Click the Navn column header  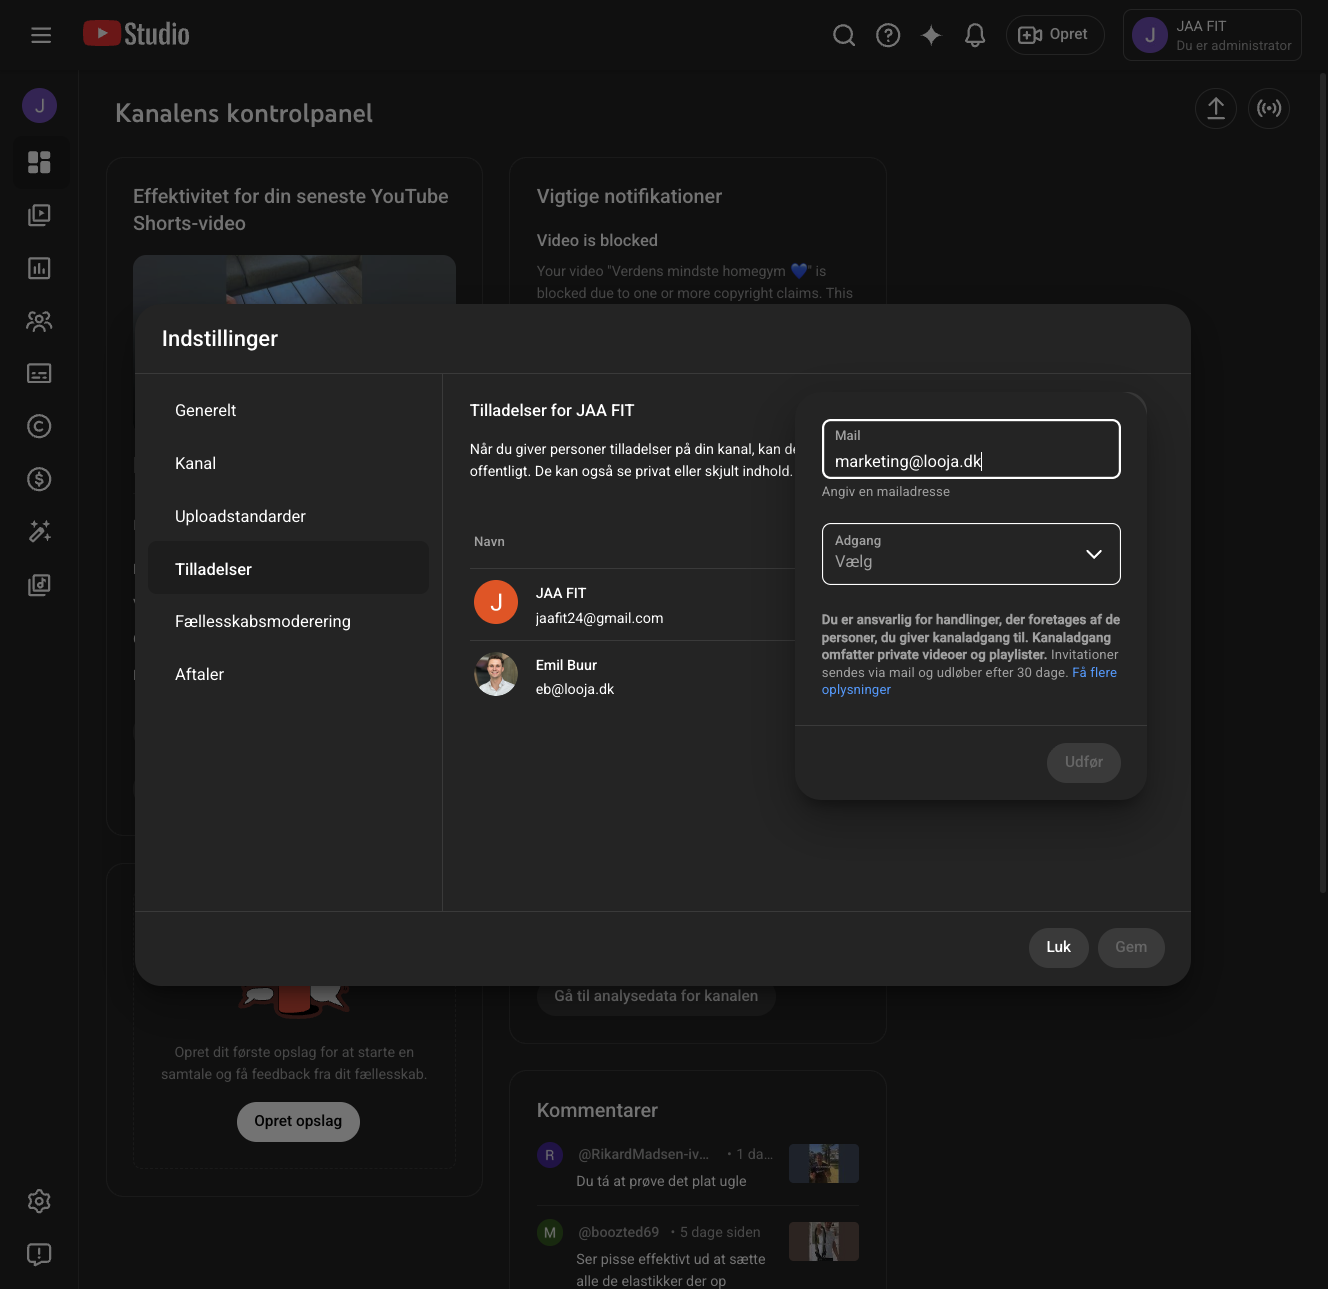coord(489,541)
